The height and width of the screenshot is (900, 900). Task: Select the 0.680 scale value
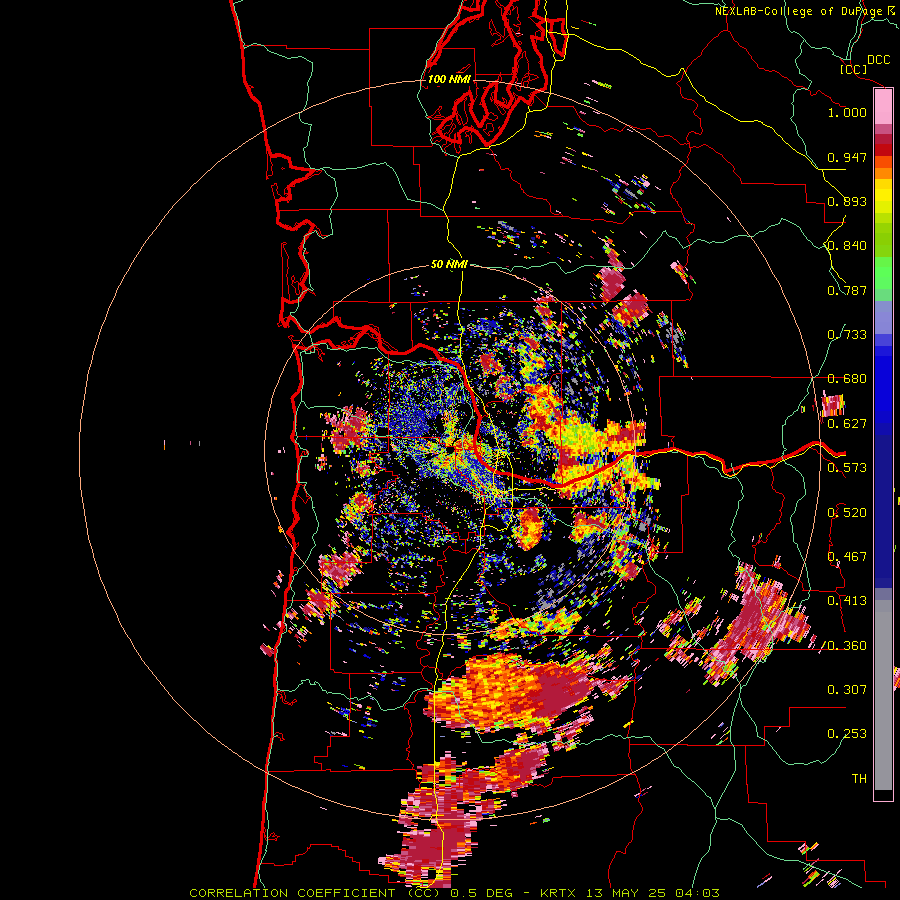(x=847, y=379)
